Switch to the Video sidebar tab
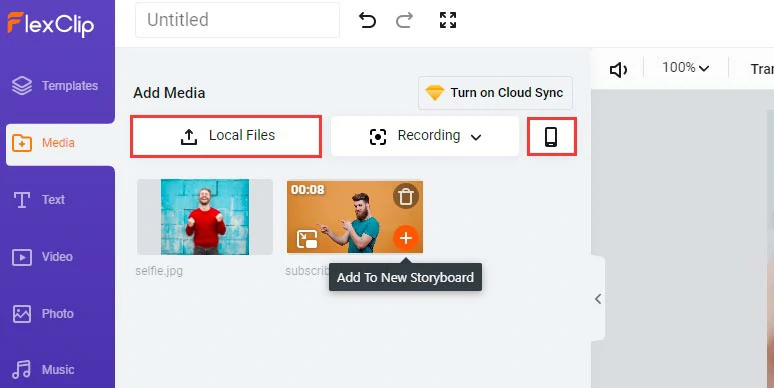Screen dimensions: 774x388 click(x=42, y=257)
